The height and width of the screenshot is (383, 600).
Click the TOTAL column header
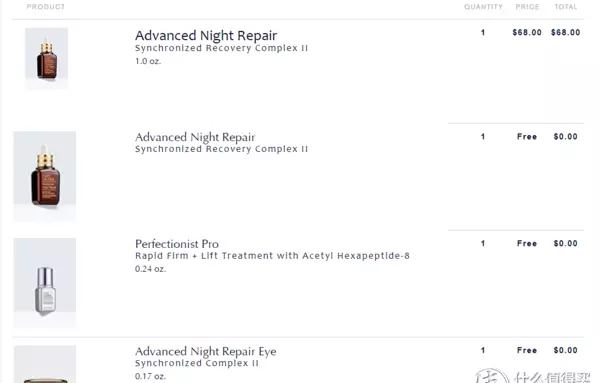click(x=566, y=7)
